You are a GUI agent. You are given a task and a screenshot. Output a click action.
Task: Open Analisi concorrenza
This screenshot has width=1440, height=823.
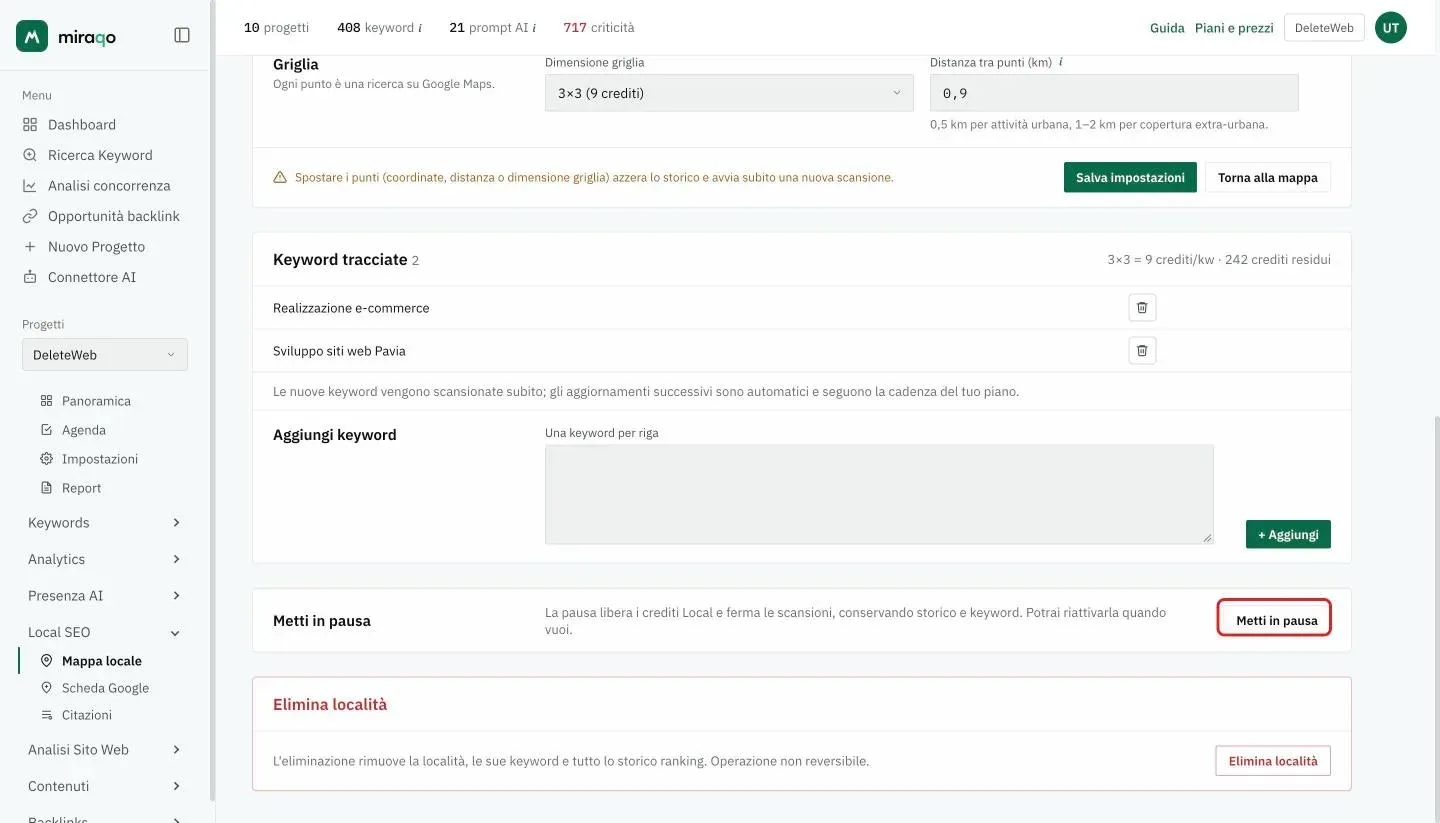(109, 185)
